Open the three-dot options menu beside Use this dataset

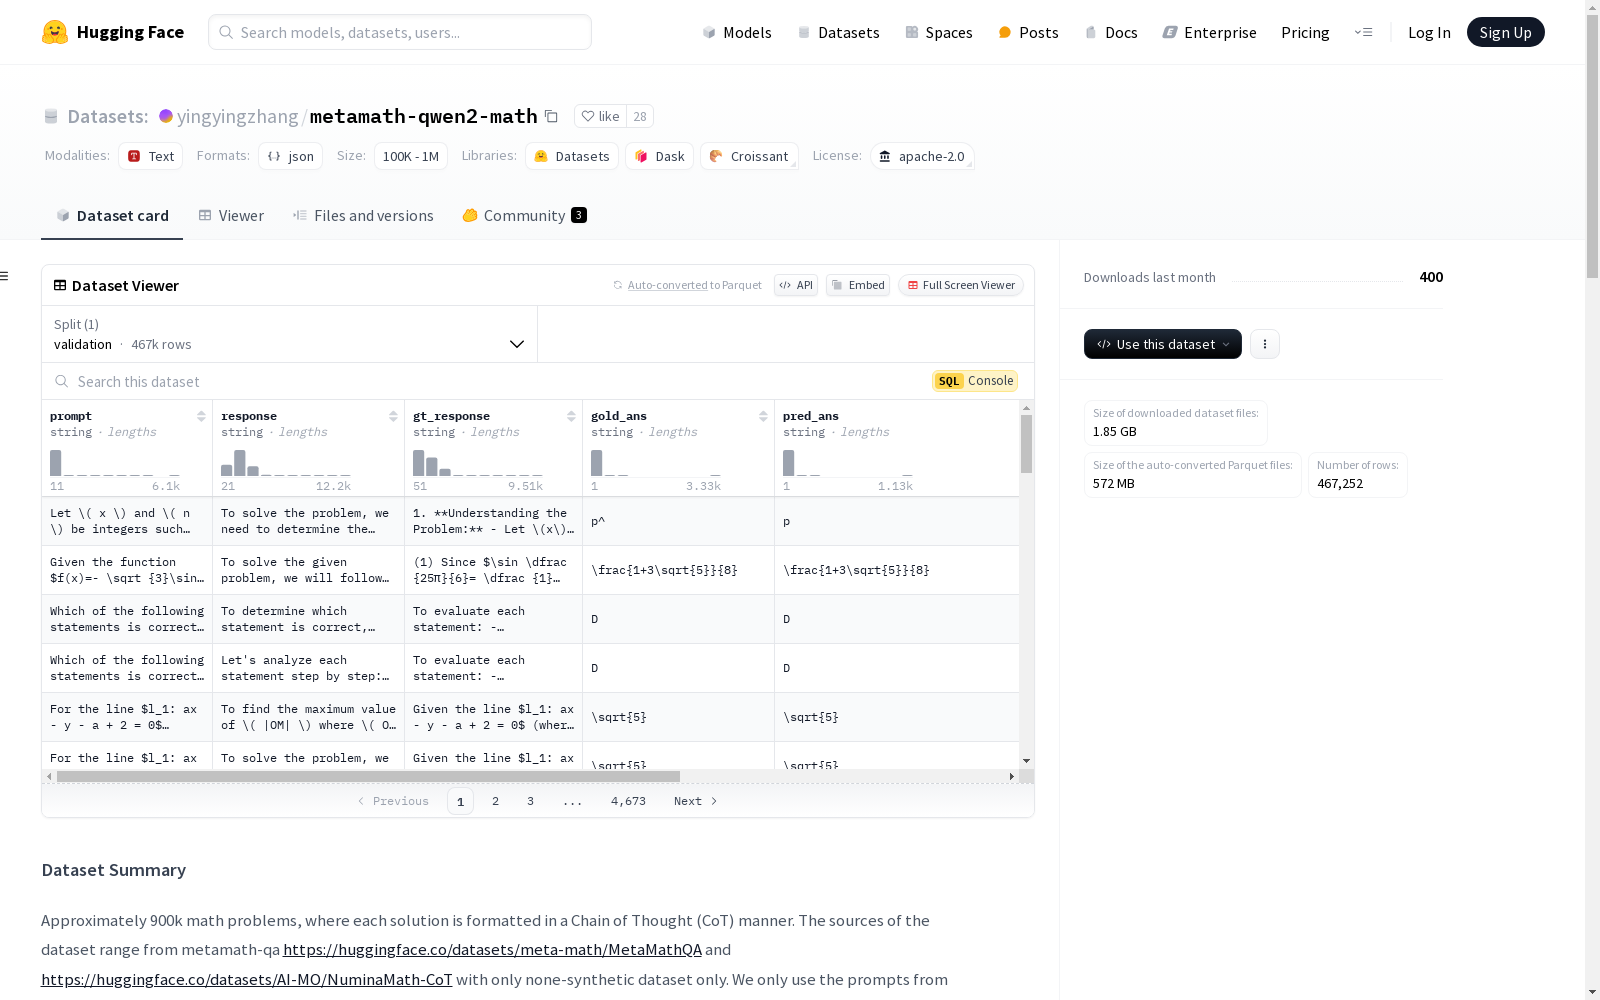point(1265,344)
